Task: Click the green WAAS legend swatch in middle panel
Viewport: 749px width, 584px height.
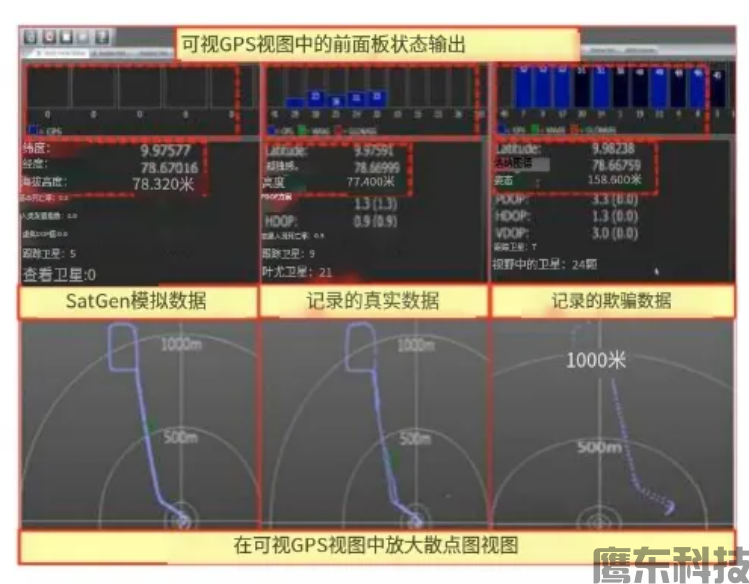Action: [x=302, y=129]
